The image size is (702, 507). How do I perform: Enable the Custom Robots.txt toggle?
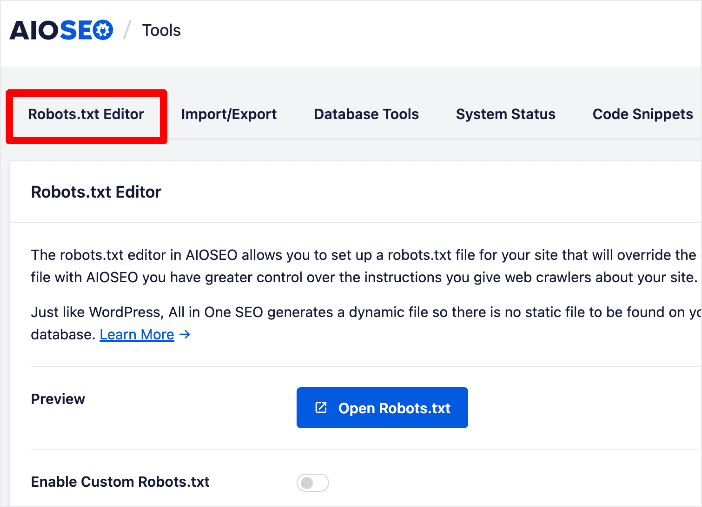click(312, 482)
